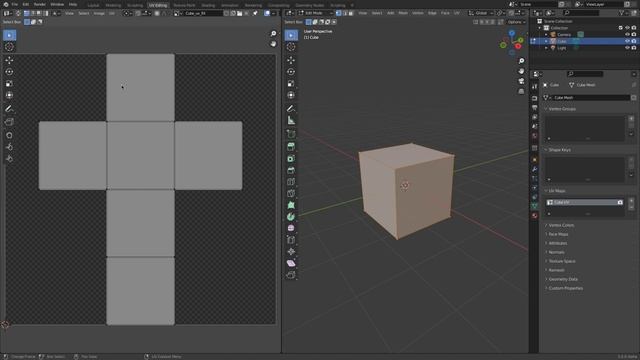
Task: Select the UV editor Annotate tool
Action: tap(9, 109)
